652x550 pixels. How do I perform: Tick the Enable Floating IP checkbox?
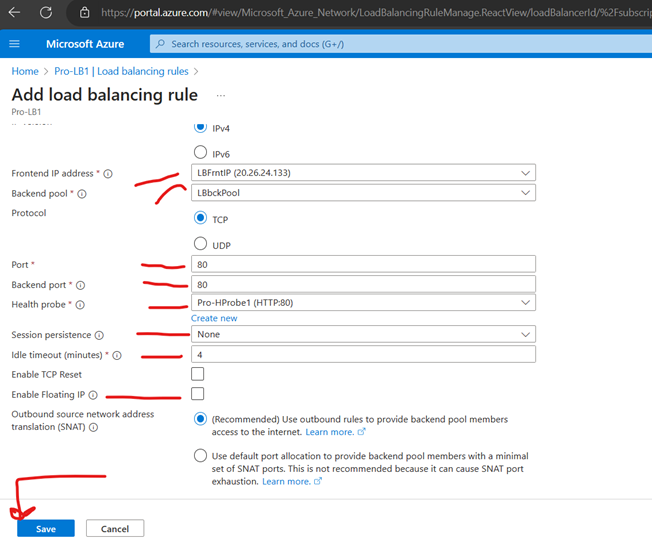(198, 393)
